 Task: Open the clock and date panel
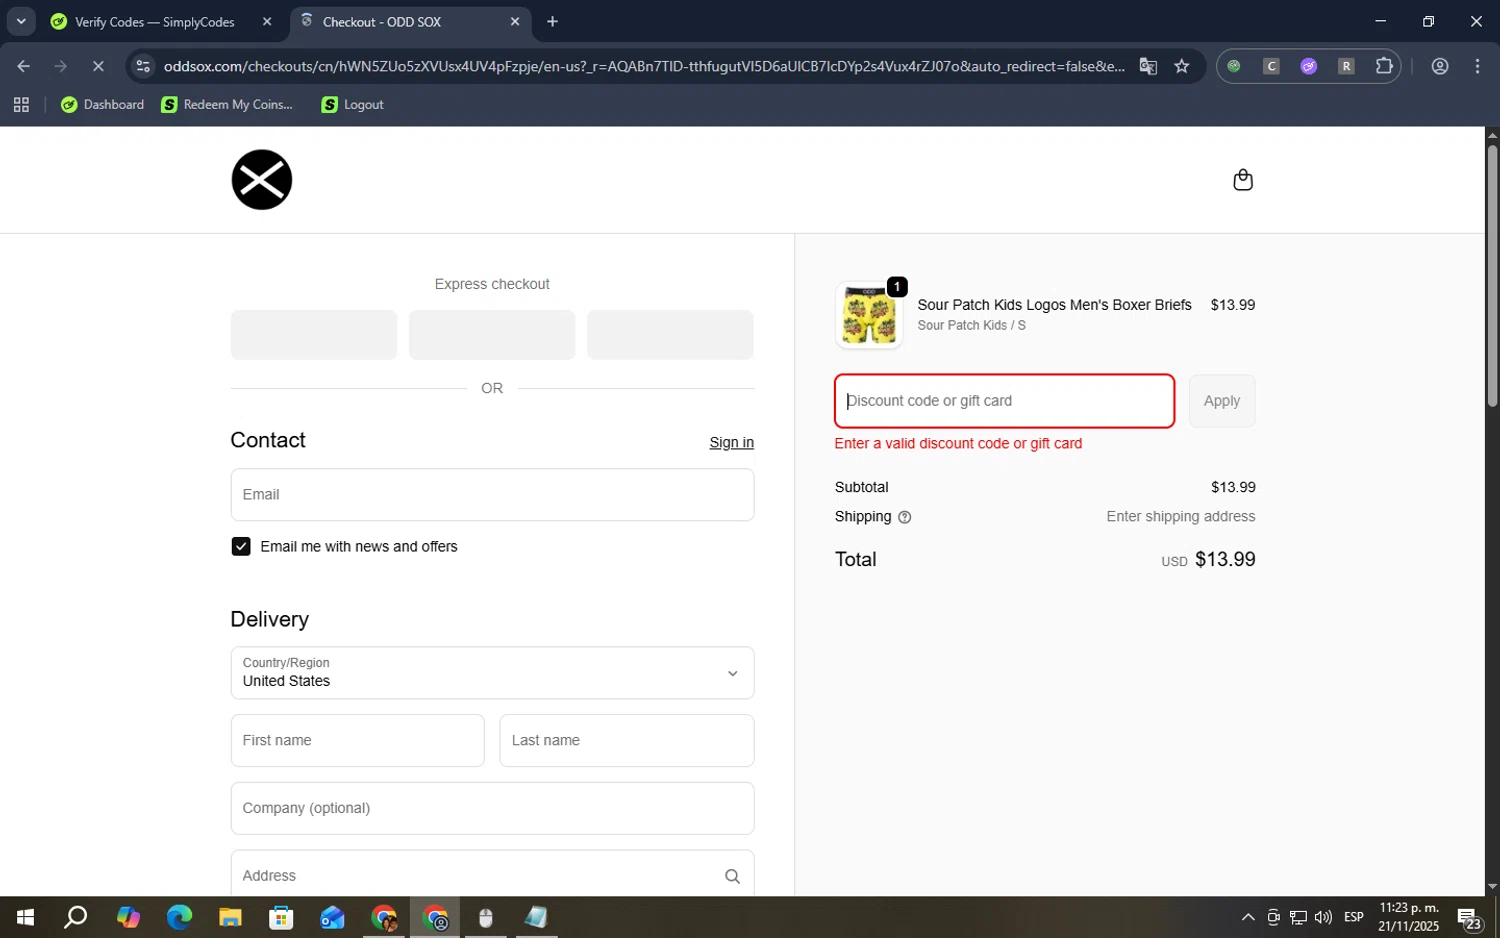click(1408, 917)
